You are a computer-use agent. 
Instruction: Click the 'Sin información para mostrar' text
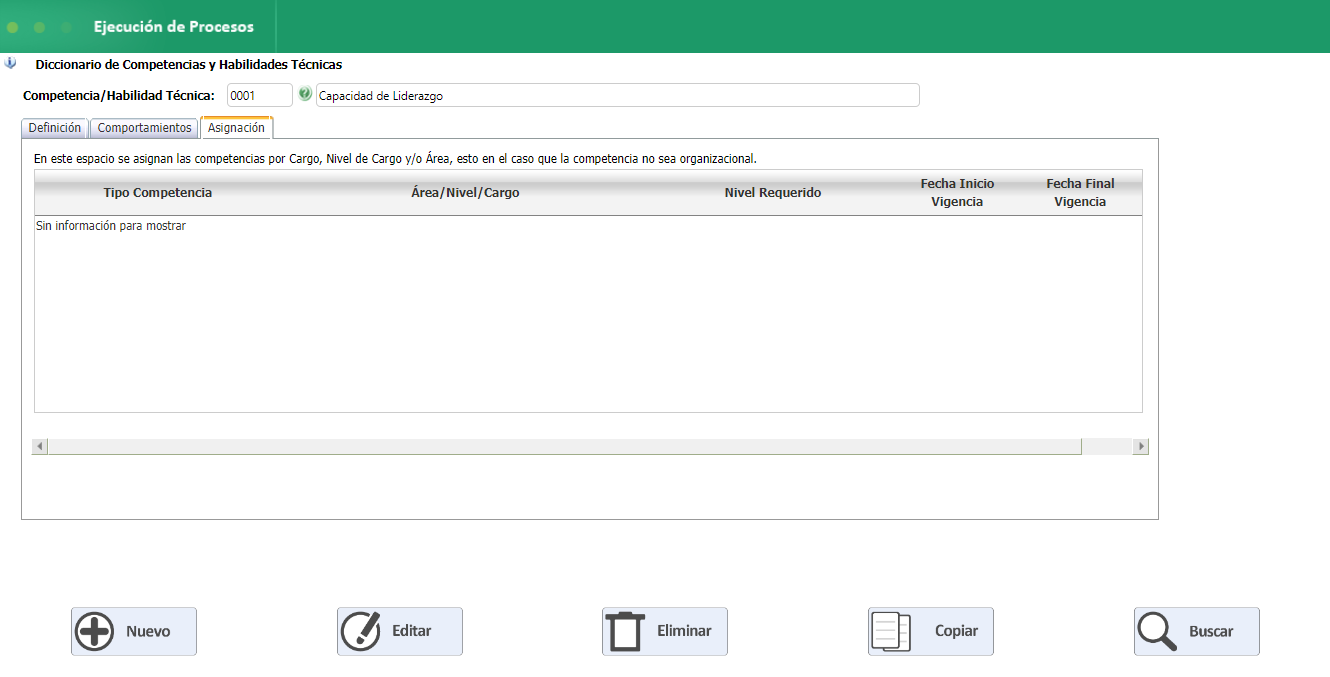click(x=111, y=226)
